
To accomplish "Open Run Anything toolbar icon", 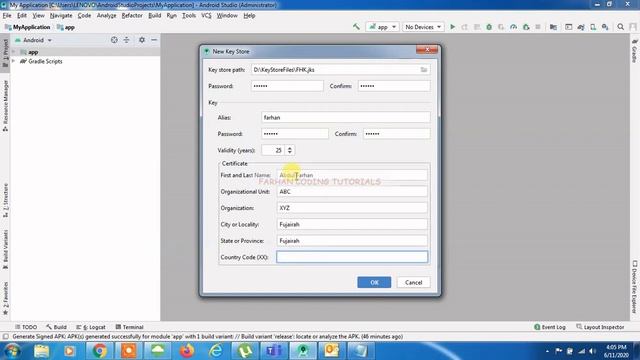I will [x=569, y=27].
